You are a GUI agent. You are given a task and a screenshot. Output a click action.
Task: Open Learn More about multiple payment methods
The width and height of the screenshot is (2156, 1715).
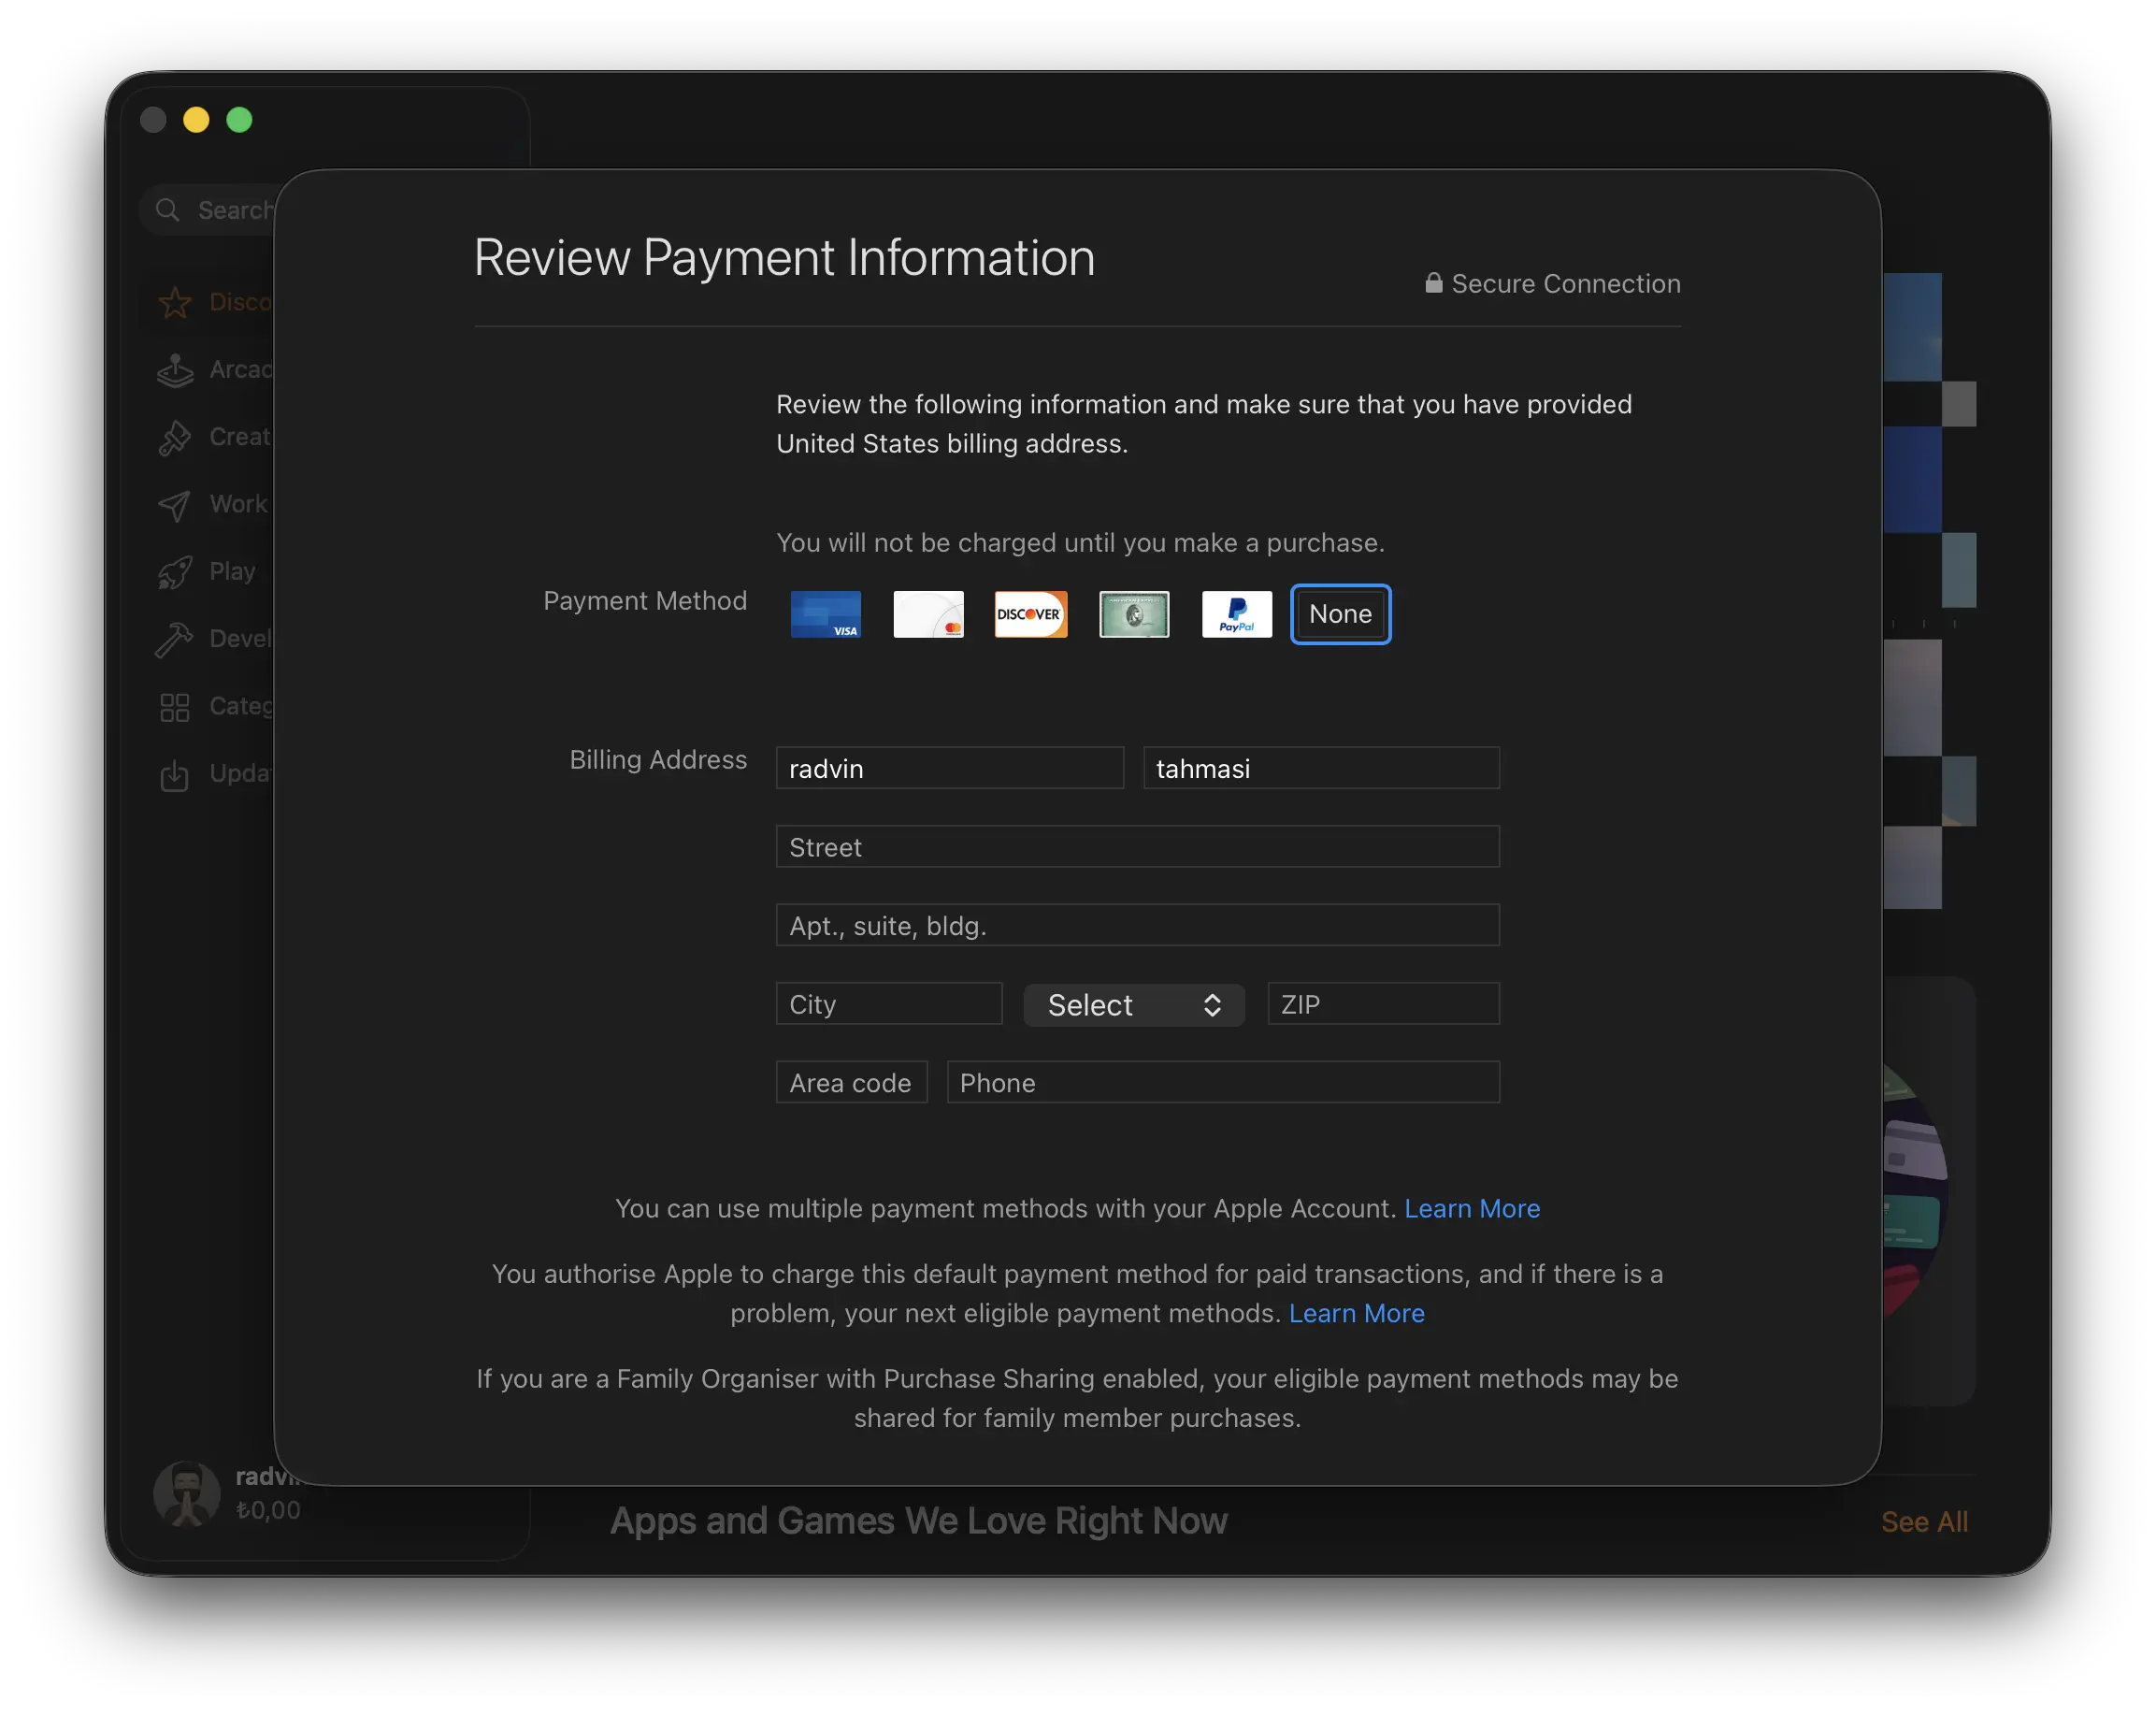click(x=1472, y=1209)
